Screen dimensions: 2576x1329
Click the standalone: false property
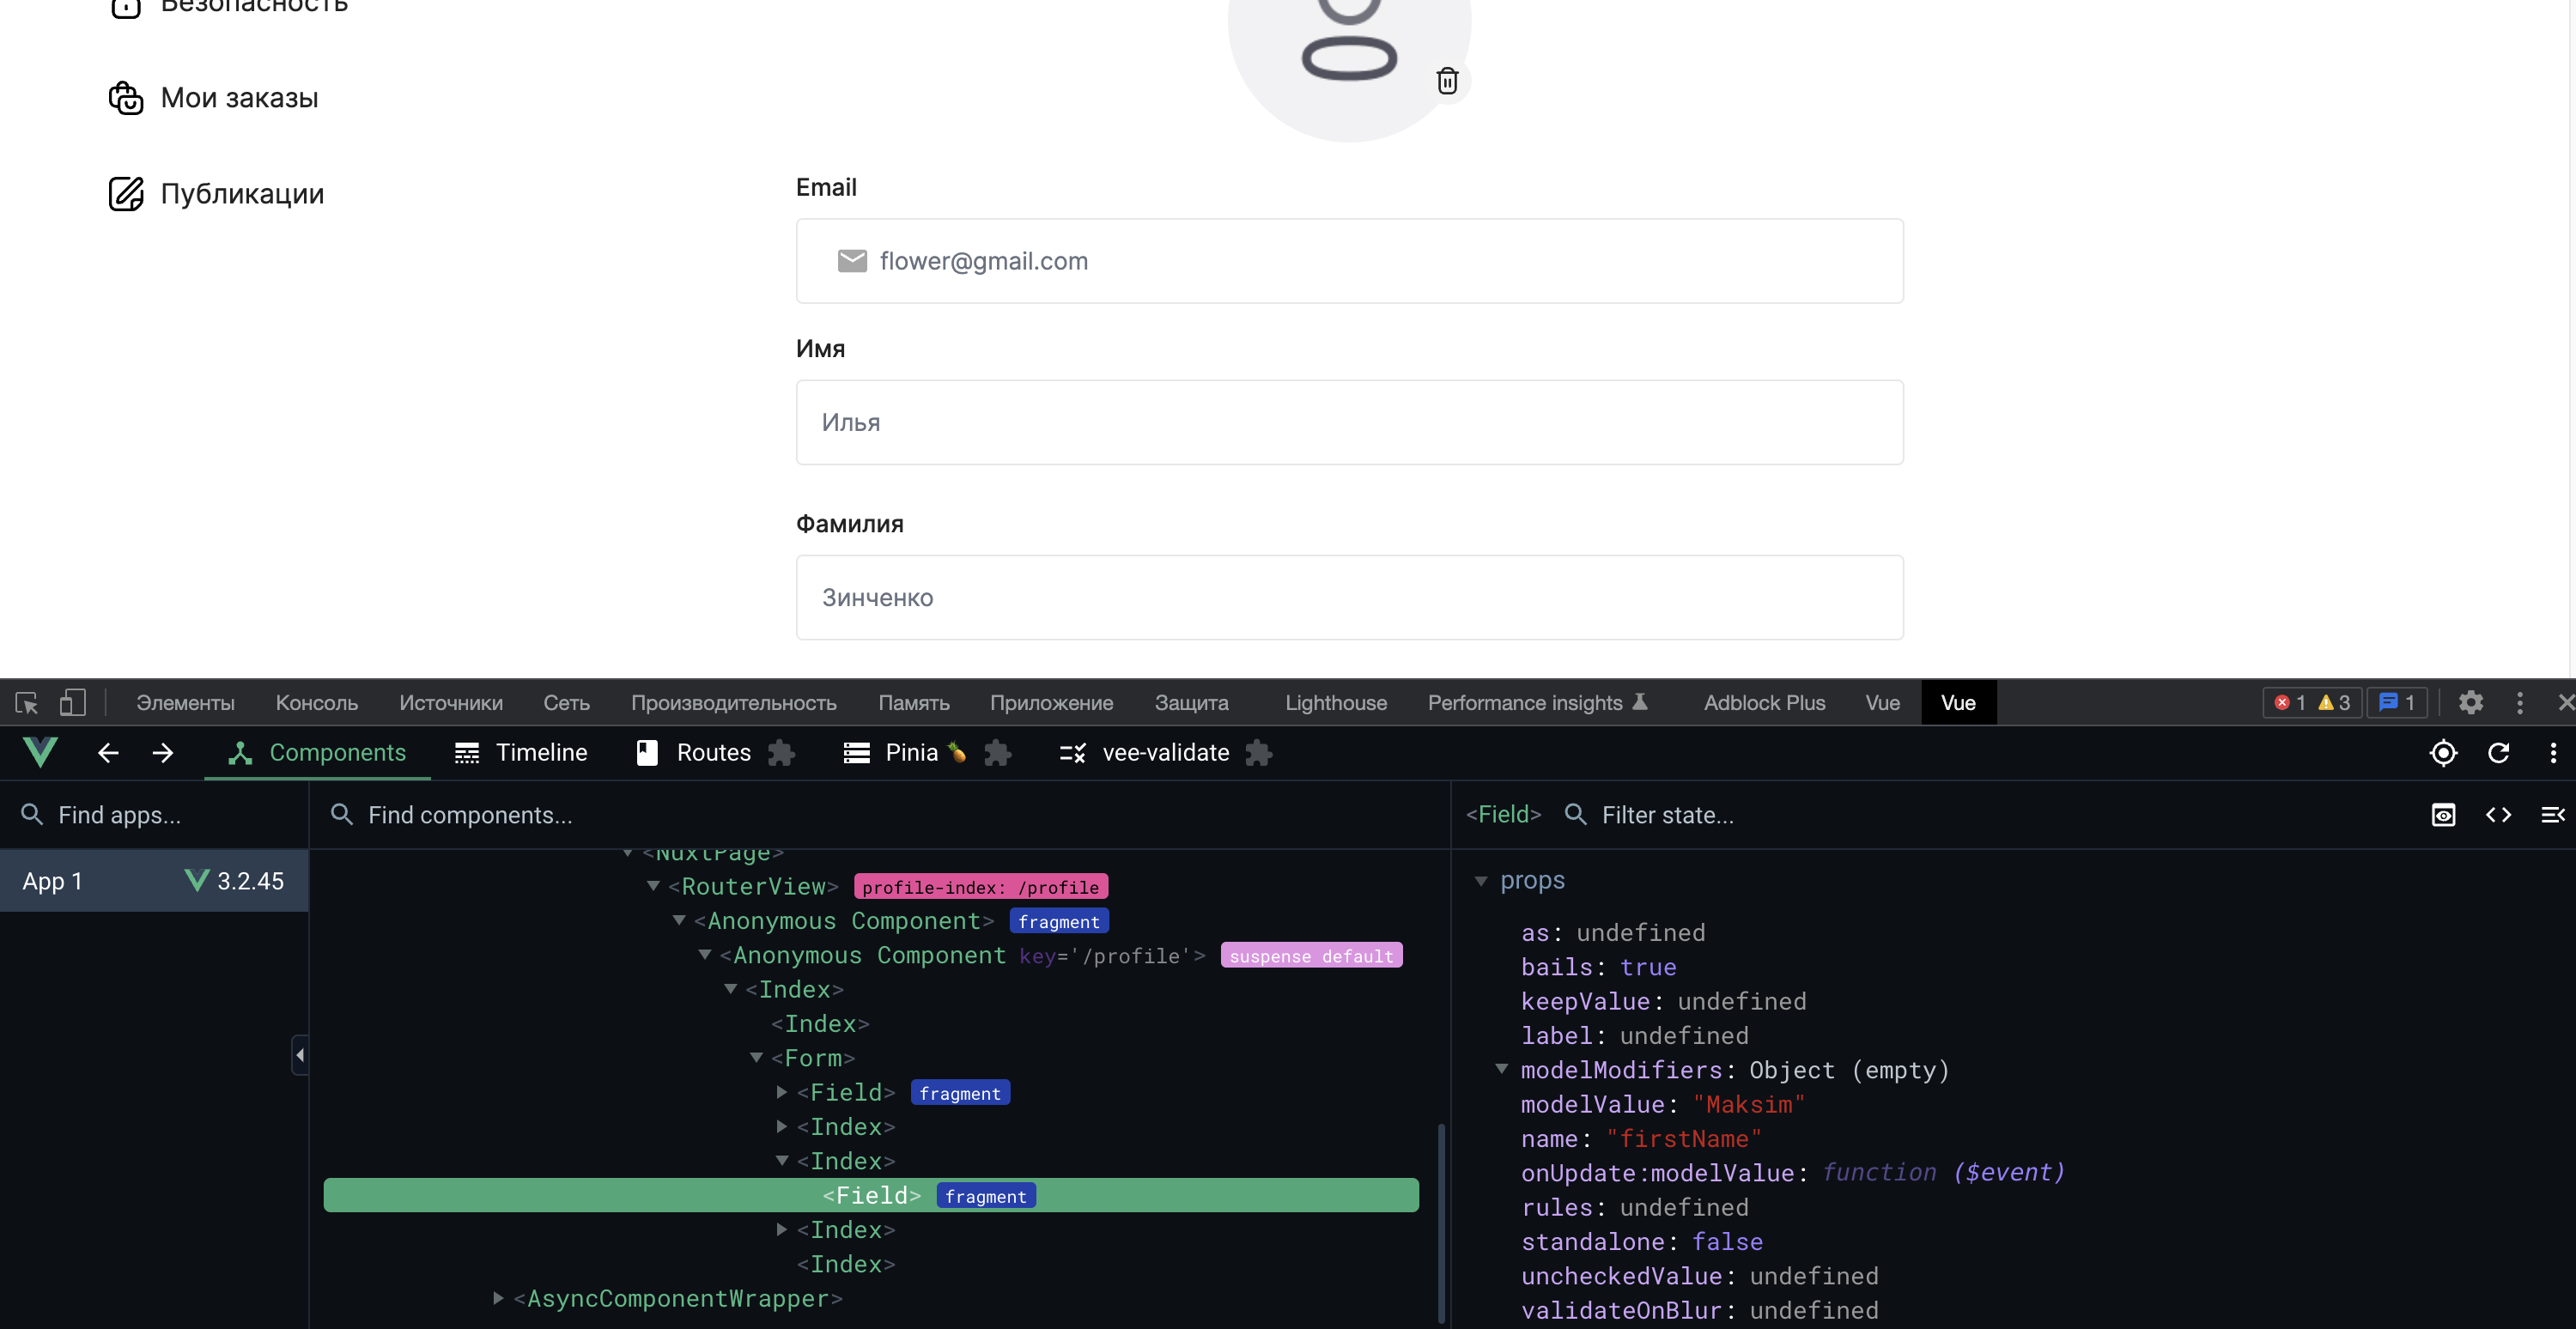[x=1641, y=1241]
